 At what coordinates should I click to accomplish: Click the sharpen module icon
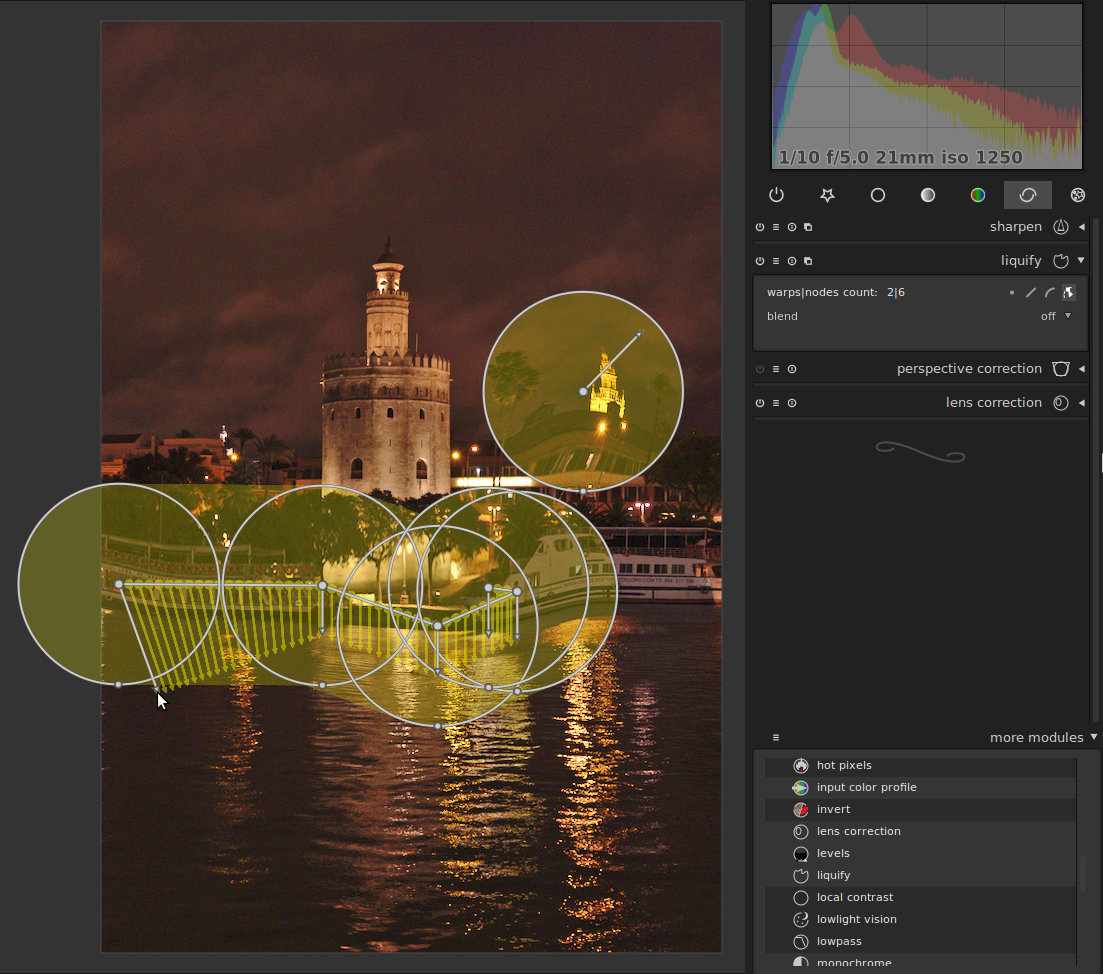[1061, 226]
